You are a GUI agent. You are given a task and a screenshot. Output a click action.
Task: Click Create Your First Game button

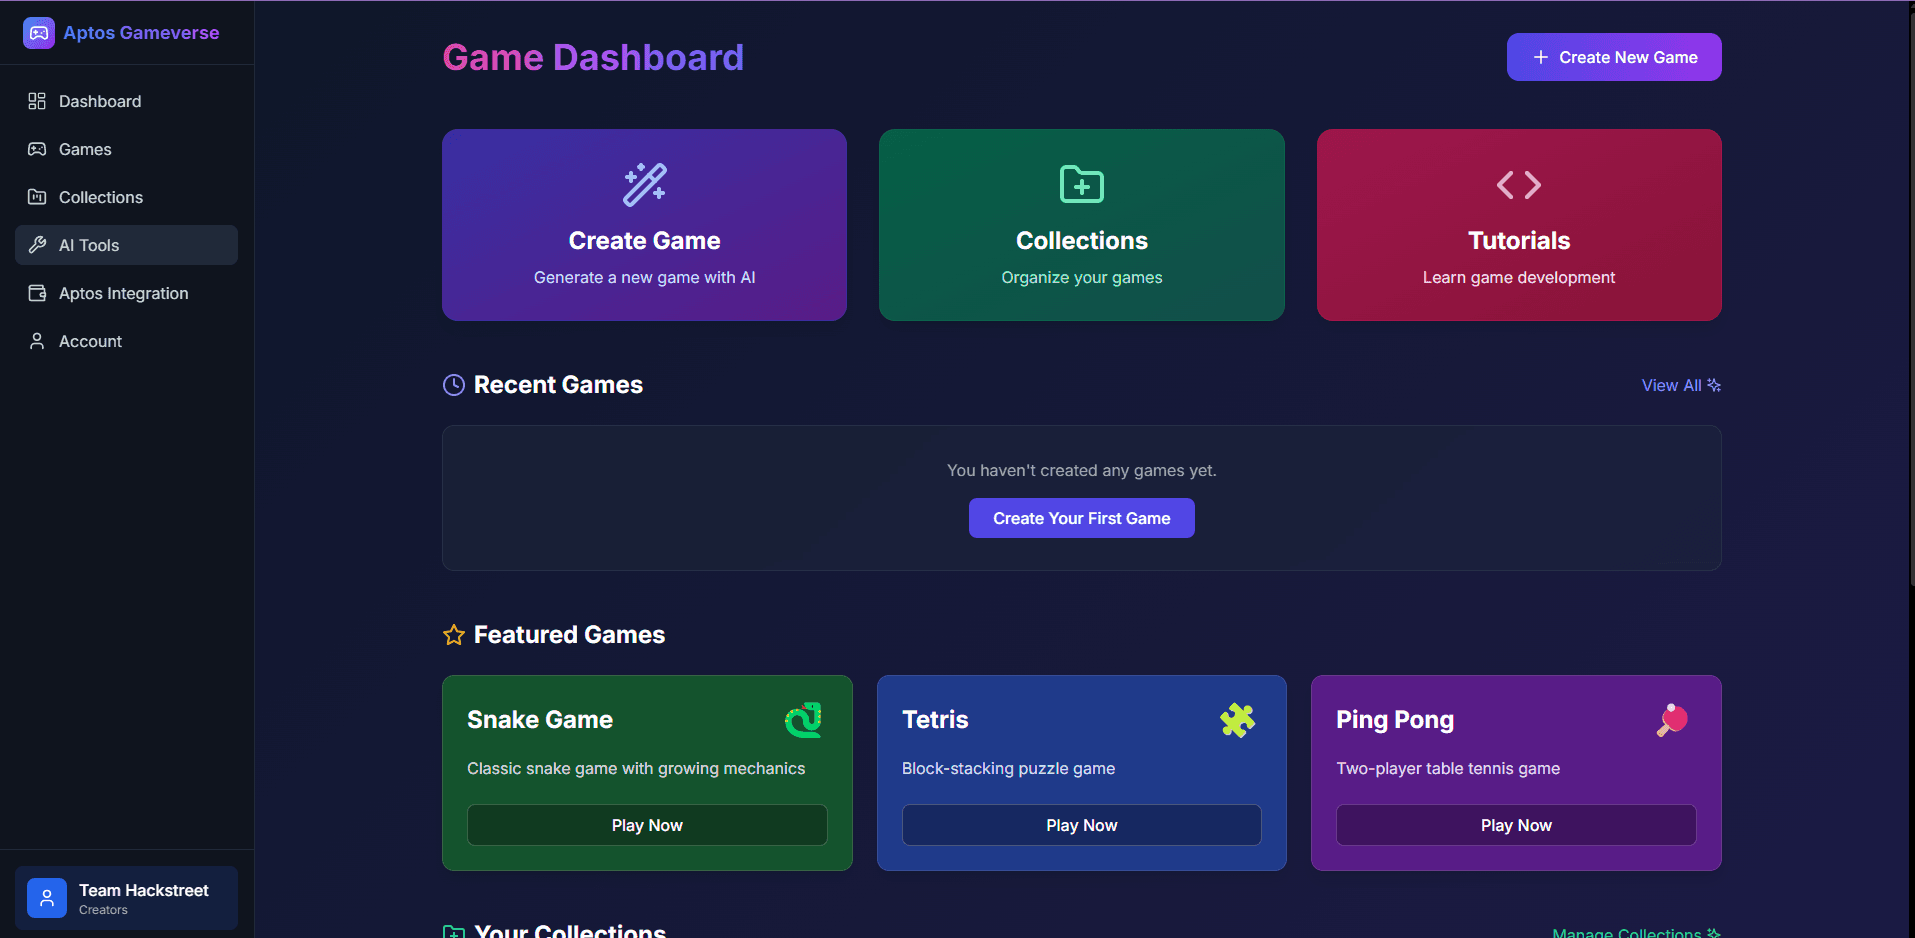(x=1081, y=518)
